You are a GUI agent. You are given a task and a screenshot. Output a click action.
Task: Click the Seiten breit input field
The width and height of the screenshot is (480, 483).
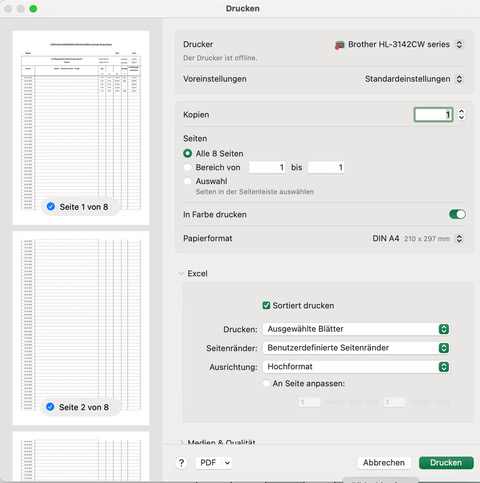pyautogui.click(x=309, y=402)
